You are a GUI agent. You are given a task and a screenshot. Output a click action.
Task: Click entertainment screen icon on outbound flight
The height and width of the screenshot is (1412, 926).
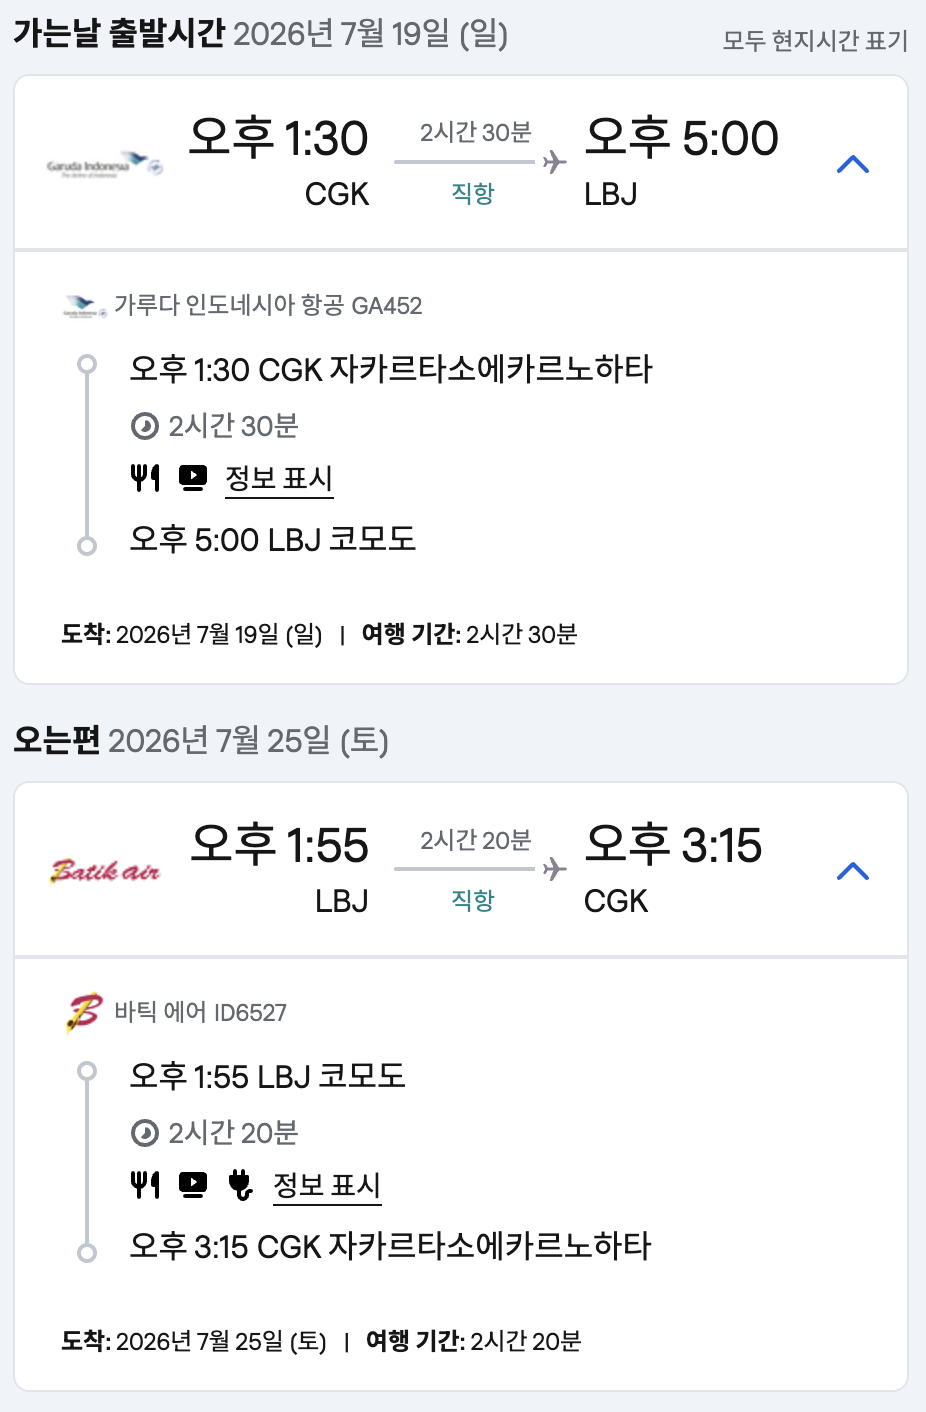[193, 478]
